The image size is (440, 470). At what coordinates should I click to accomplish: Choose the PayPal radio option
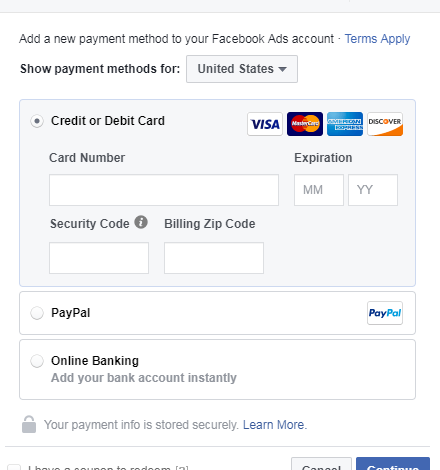[x=37, y=313]
